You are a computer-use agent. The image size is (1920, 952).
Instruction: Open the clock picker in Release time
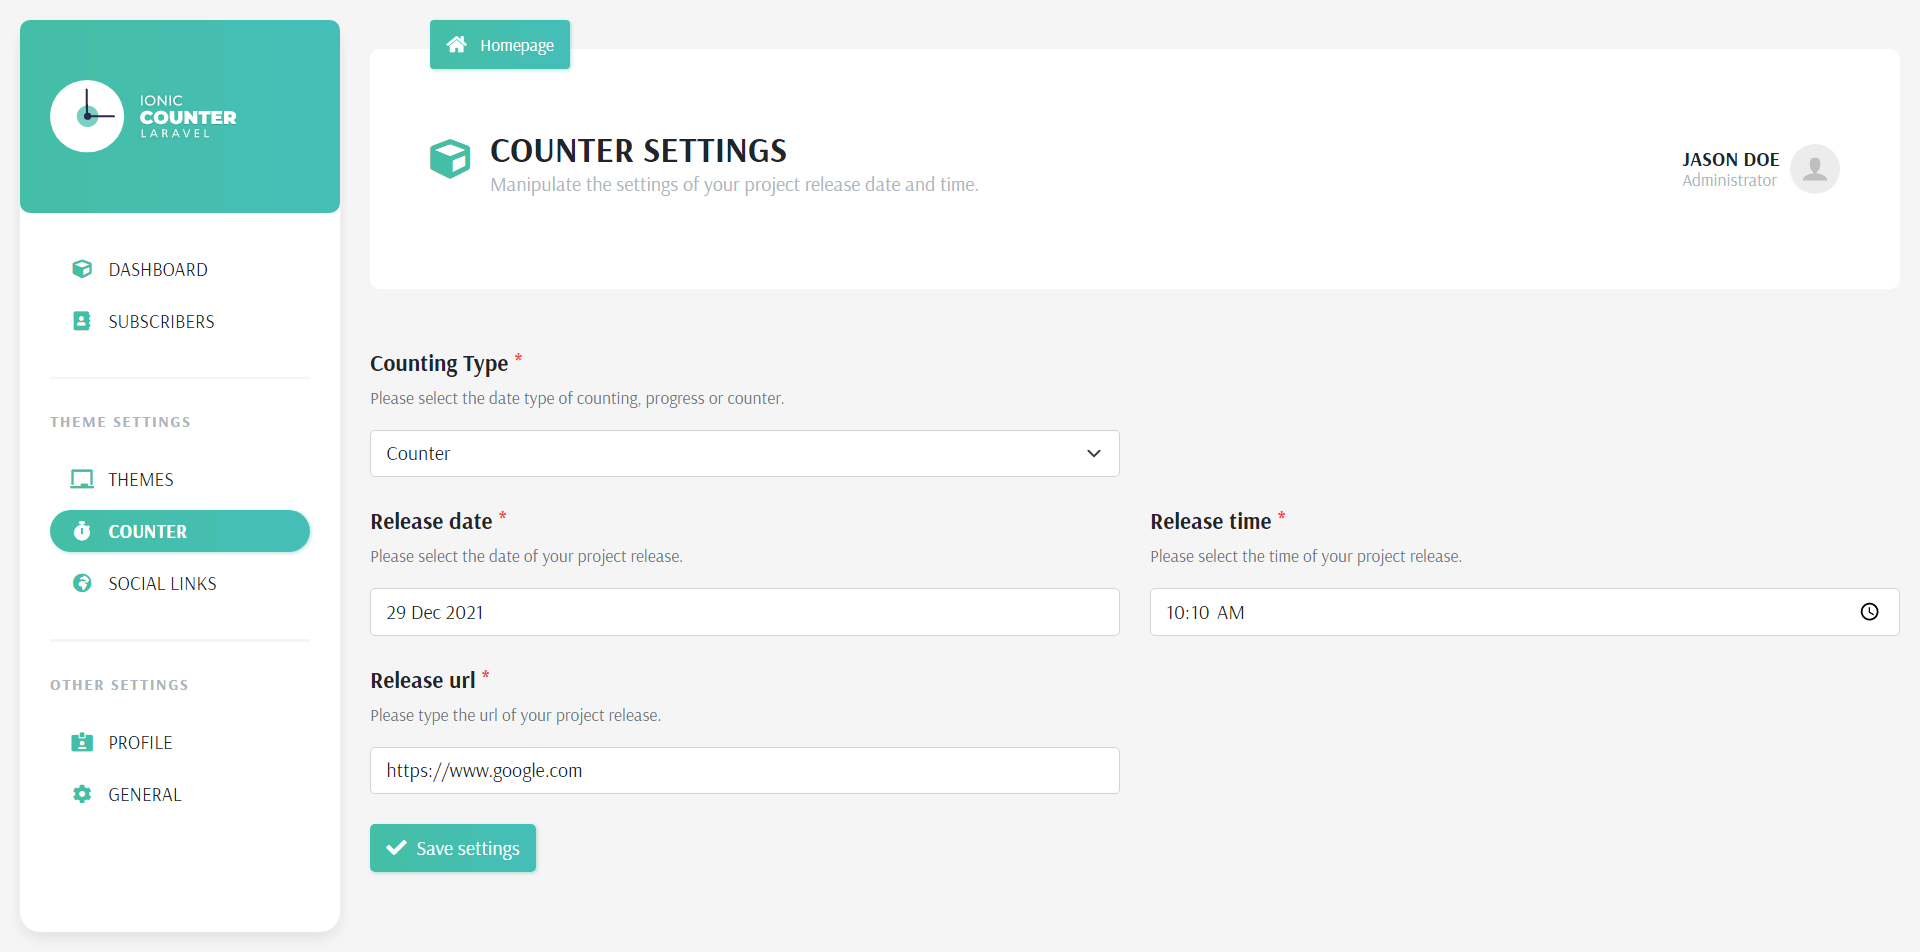(1869, 612)
